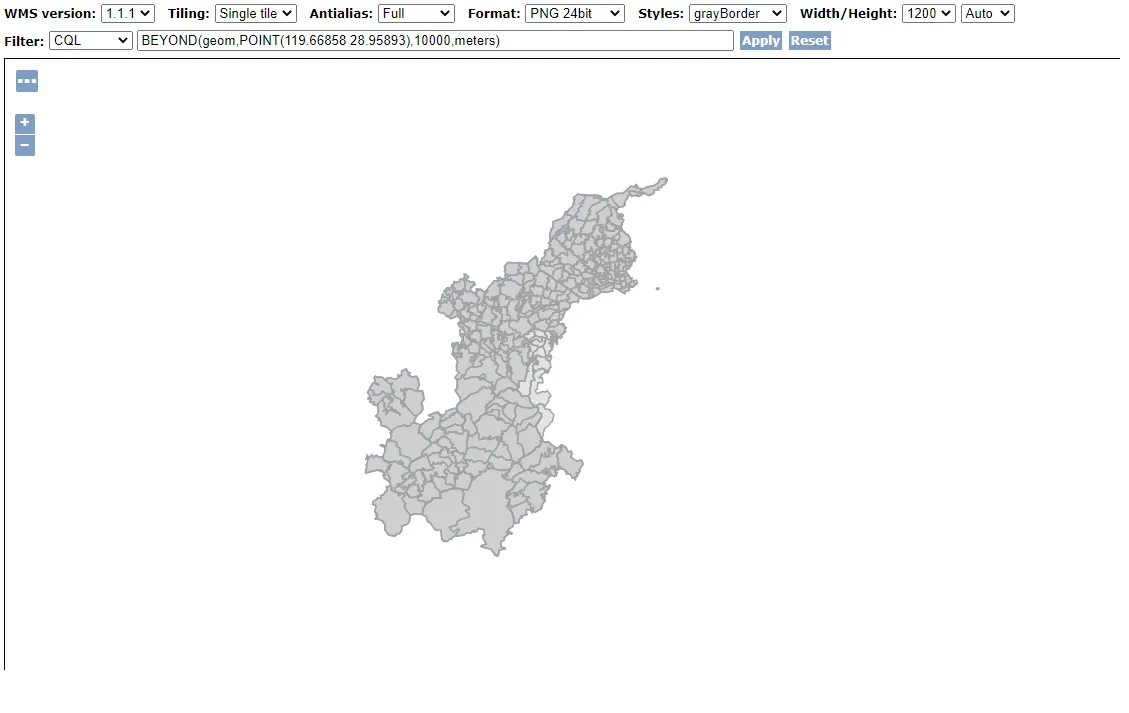Click into the BEYOND filter expression field
The width and height of the screenshot is (1129, 713).
click(435, 41)
